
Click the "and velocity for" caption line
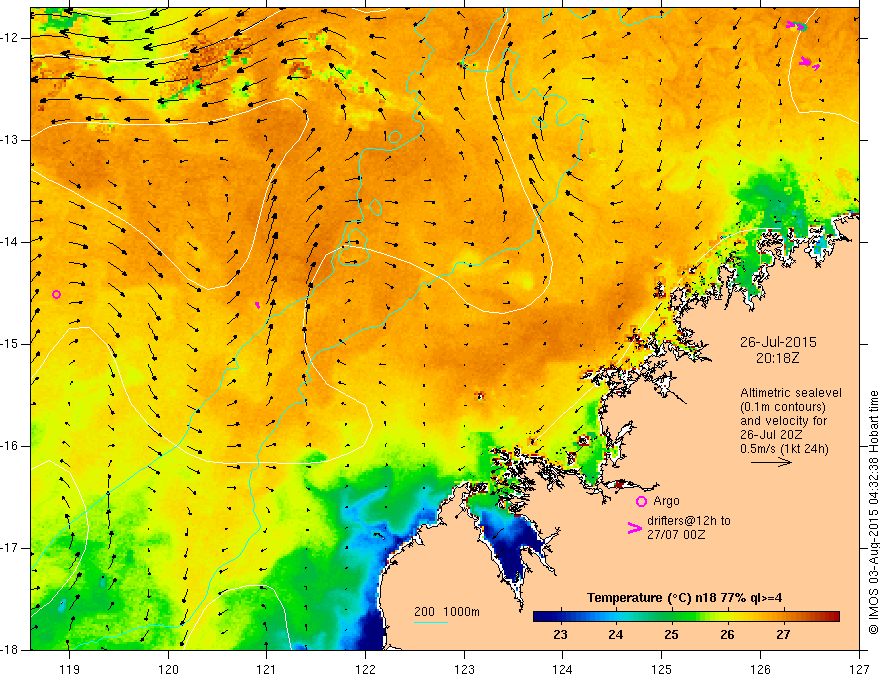783,421
